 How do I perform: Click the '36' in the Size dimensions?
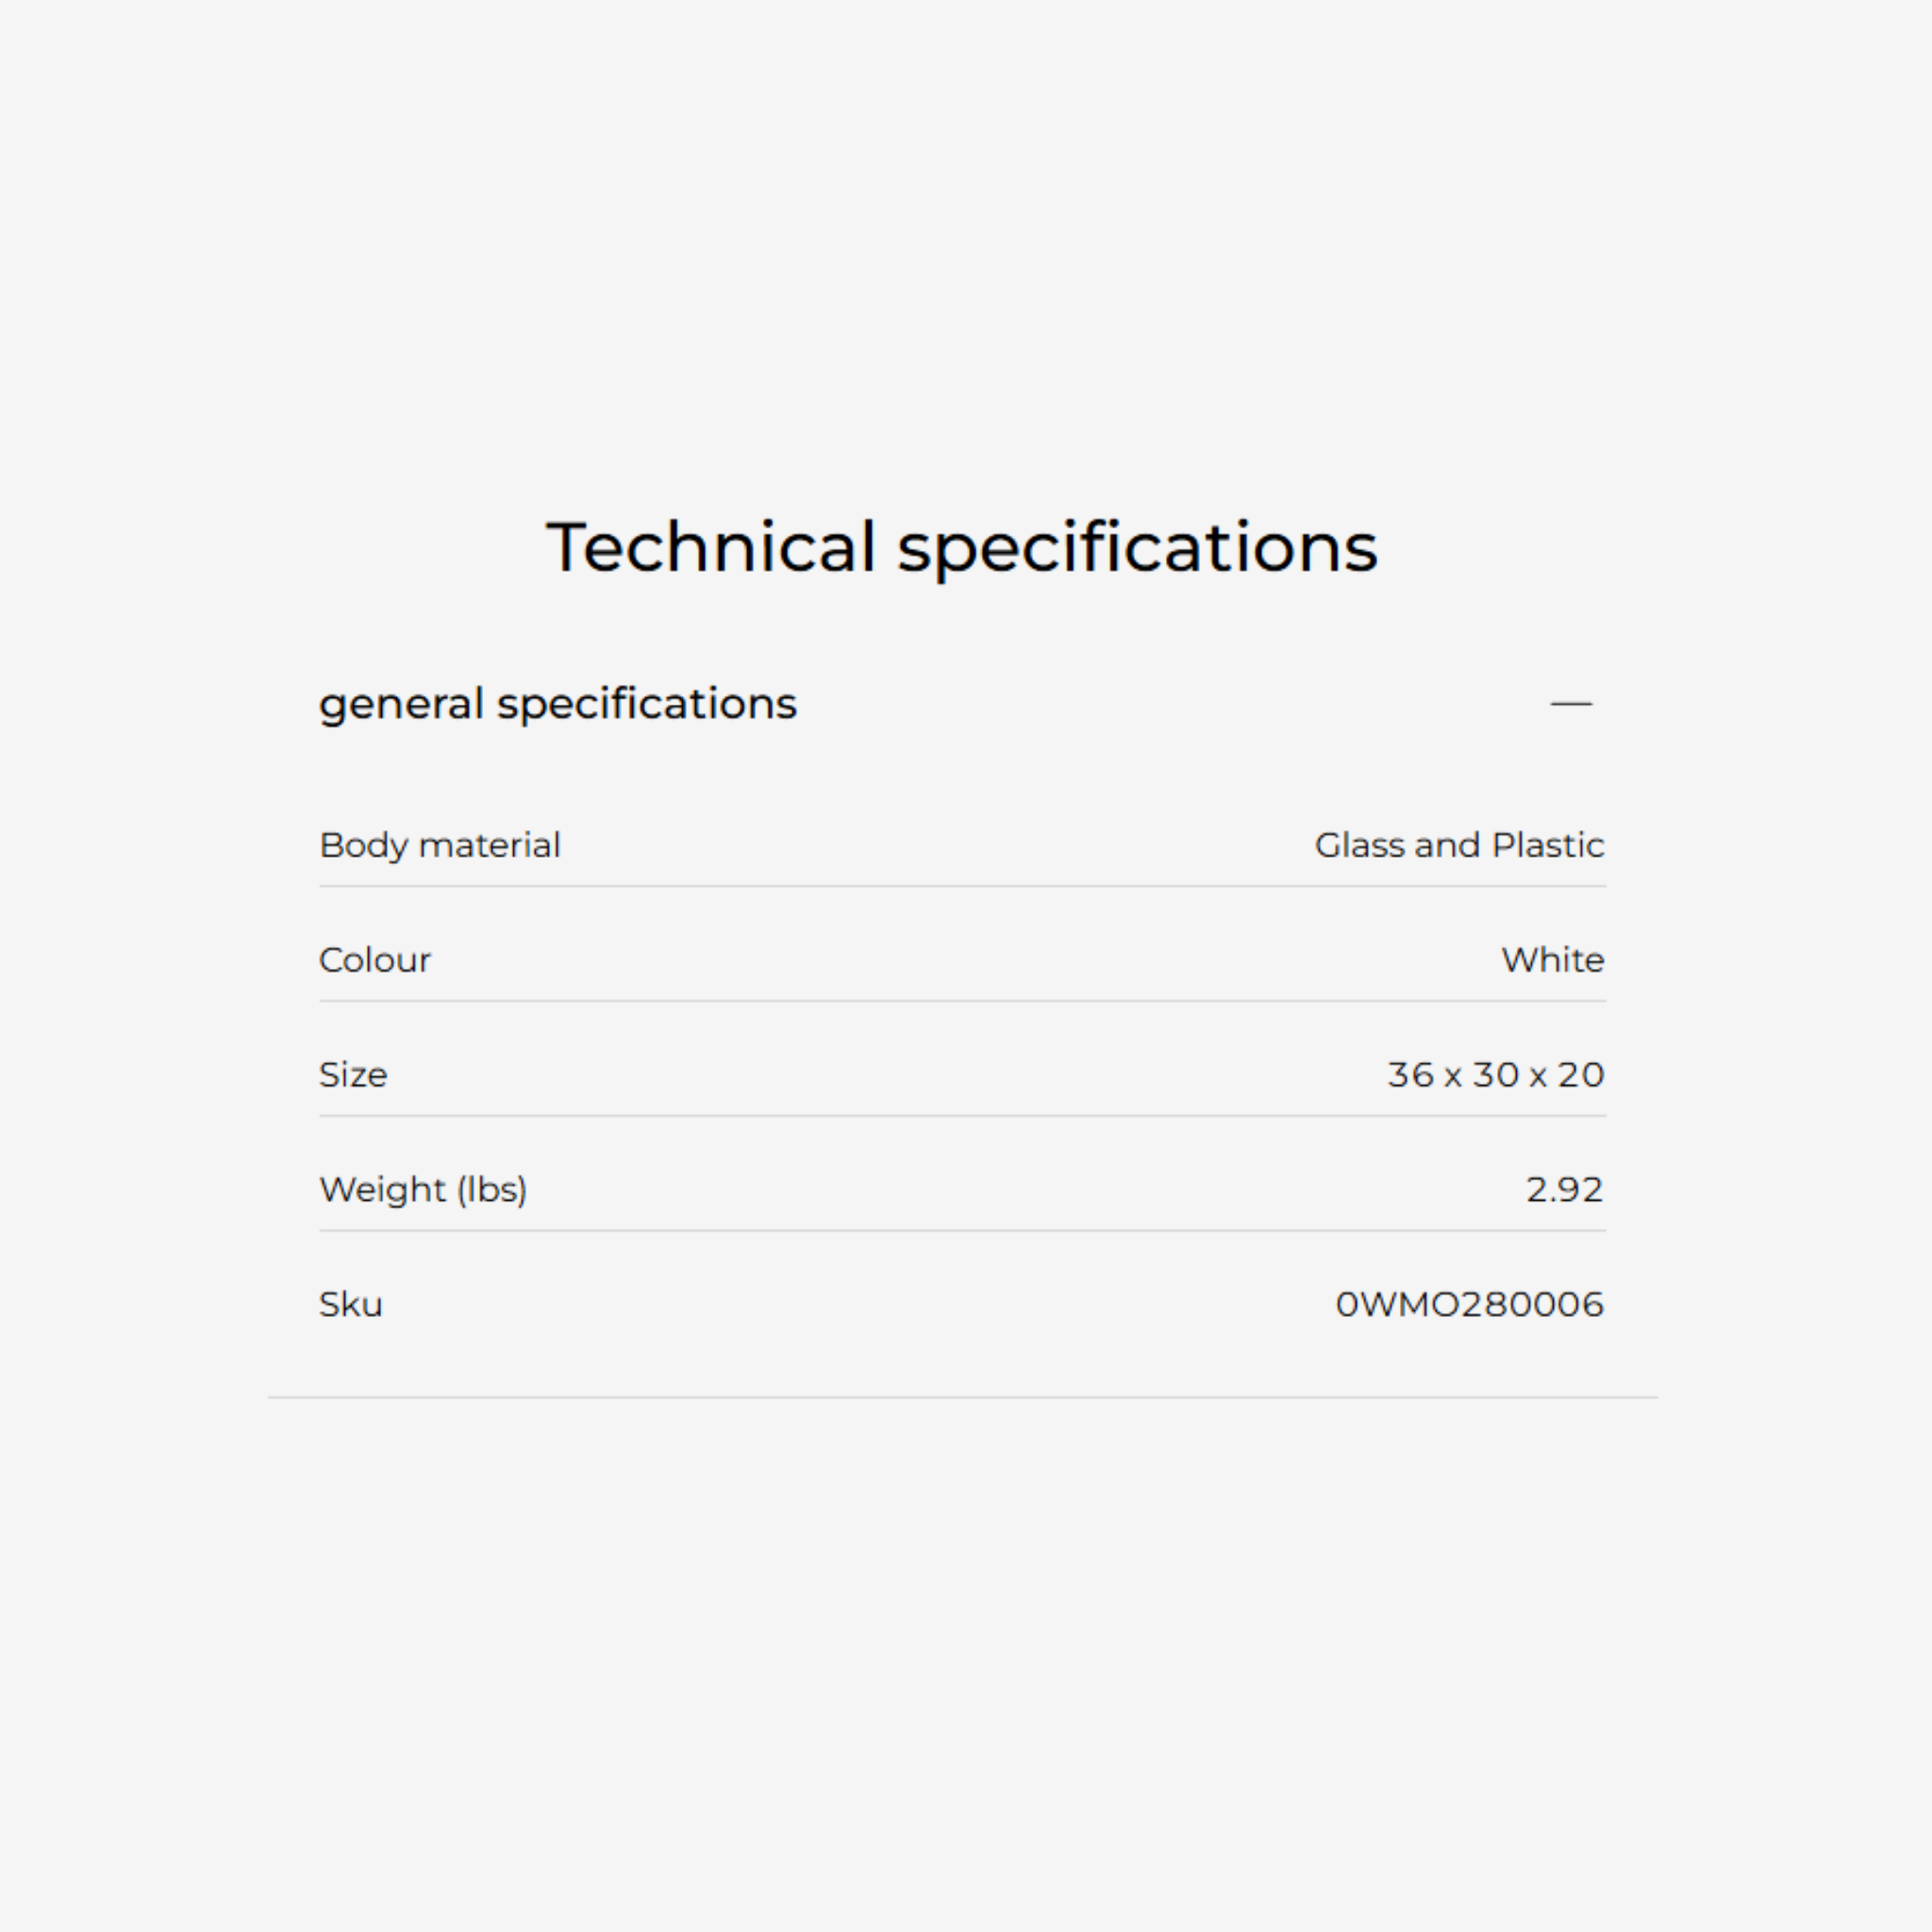click(1410, 1075)
